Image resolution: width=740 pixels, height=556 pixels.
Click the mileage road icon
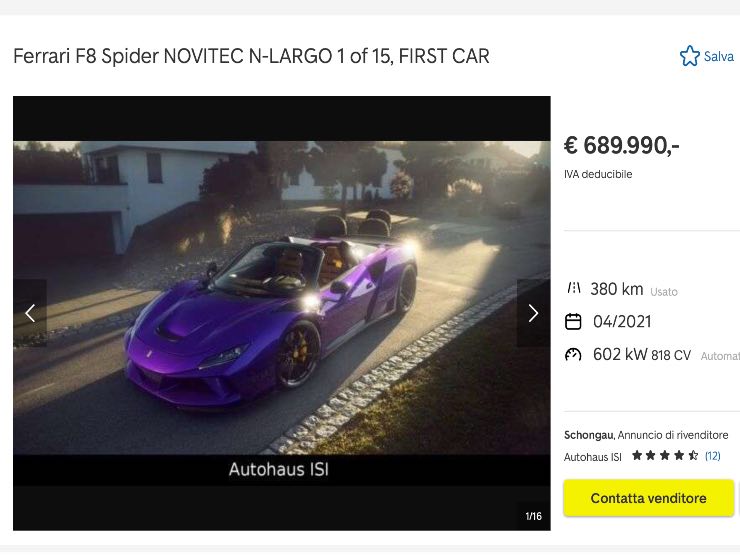[573, 288]
